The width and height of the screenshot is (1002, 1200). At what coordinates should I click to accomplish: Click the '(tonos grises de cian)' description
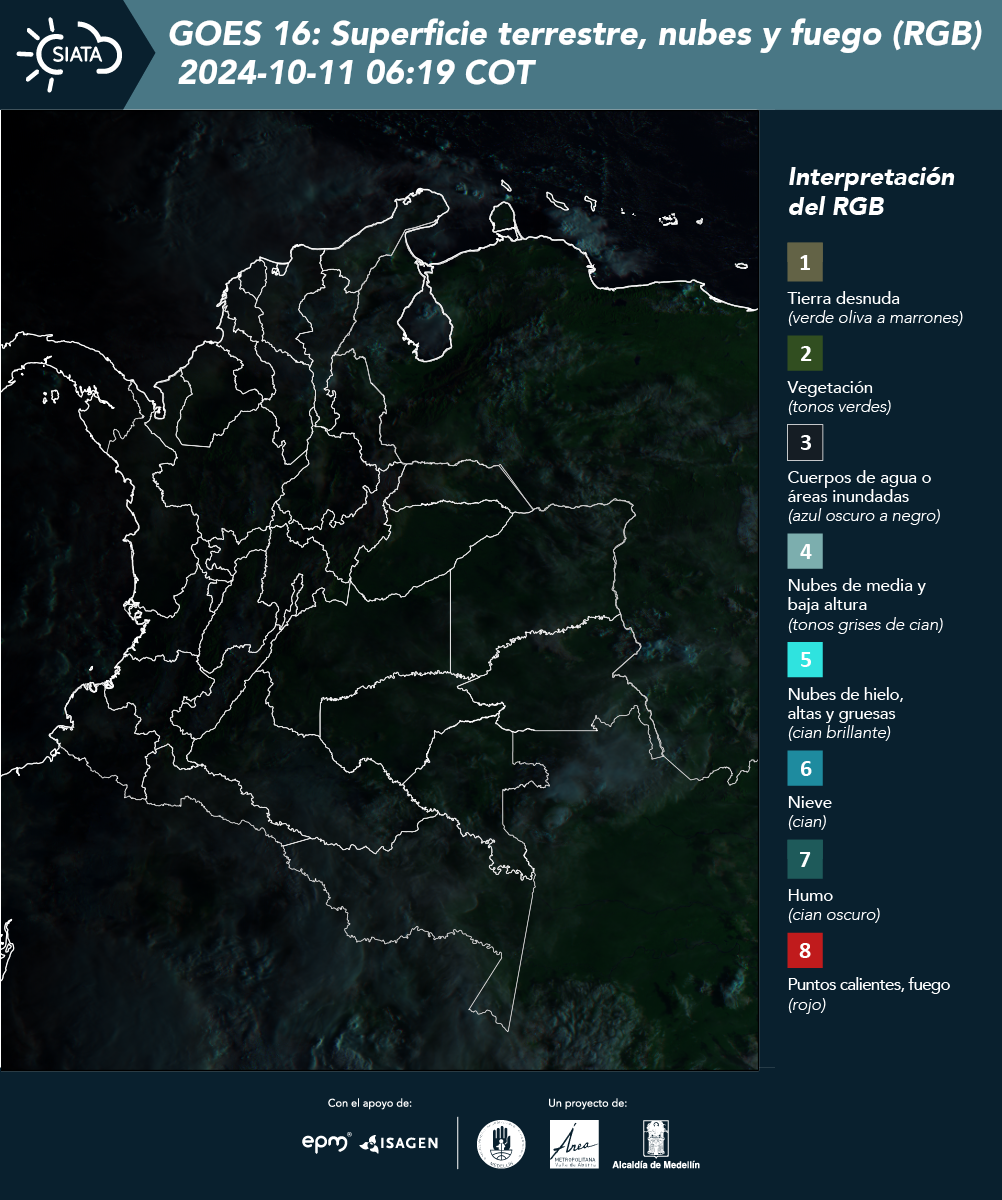click(x=865, y=625)
